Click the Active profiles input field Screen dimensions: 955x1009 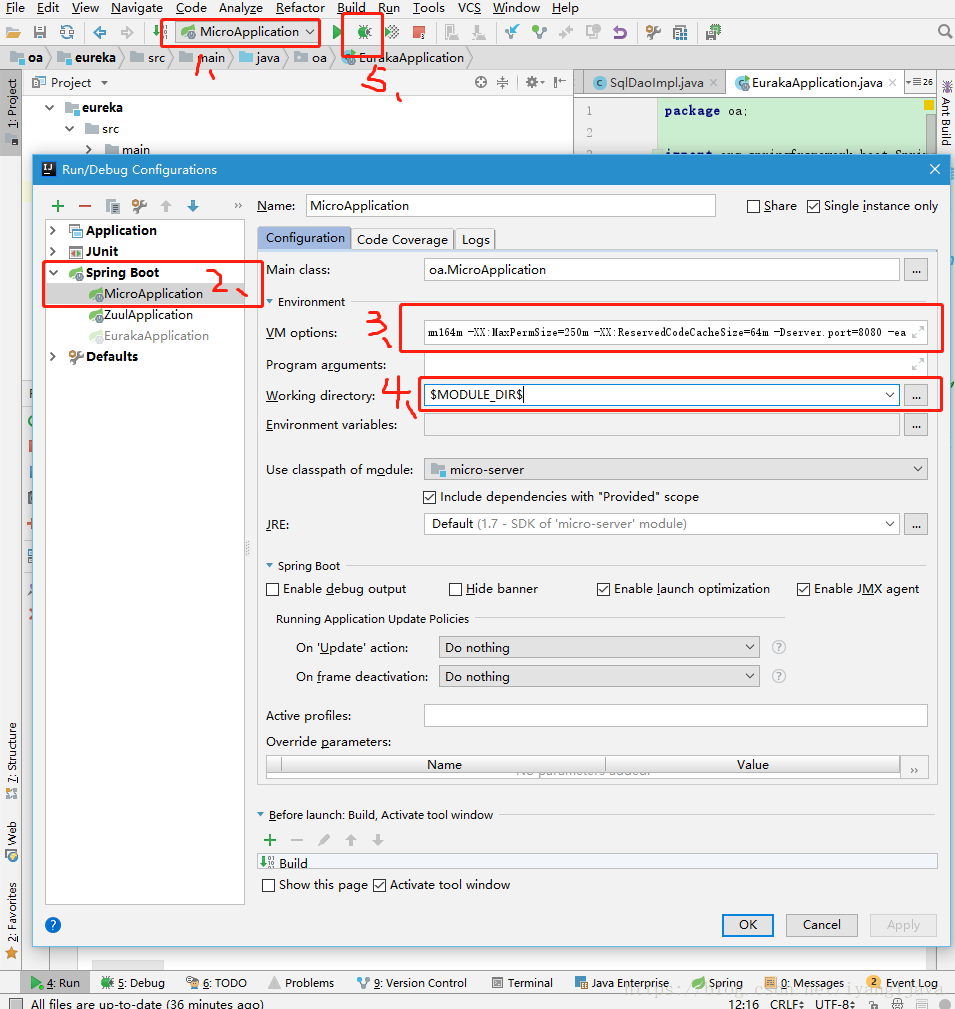pyautogui.click(x=675, y=716)
